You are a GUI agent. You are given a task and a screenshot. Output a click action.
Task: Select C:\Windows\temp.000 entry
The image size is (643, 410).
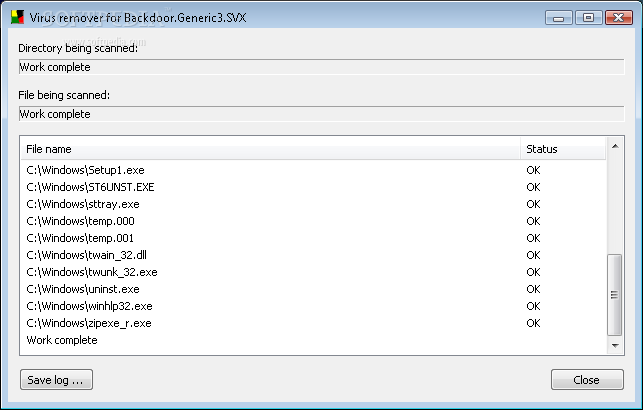click(80, 221)
